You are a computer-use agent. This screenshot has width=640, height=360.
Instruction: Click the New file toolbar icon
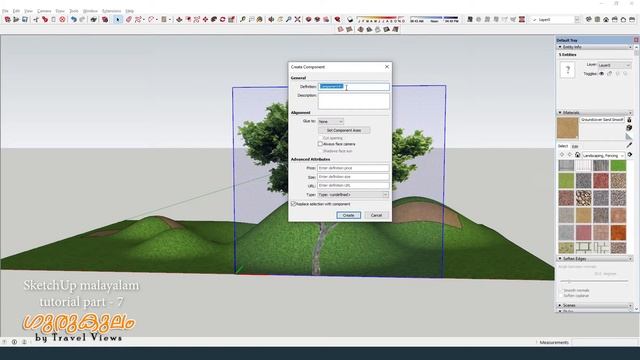click(x=7, y=19)
